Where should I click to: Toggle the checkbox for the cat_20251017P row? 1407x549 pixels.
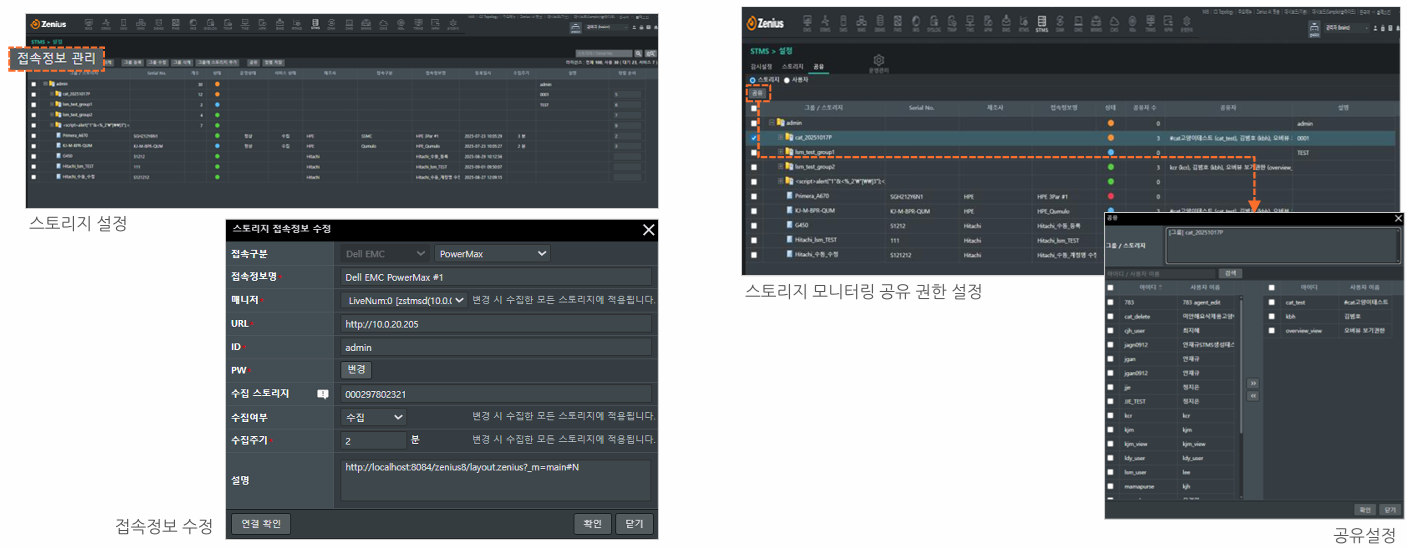[754, 137]
